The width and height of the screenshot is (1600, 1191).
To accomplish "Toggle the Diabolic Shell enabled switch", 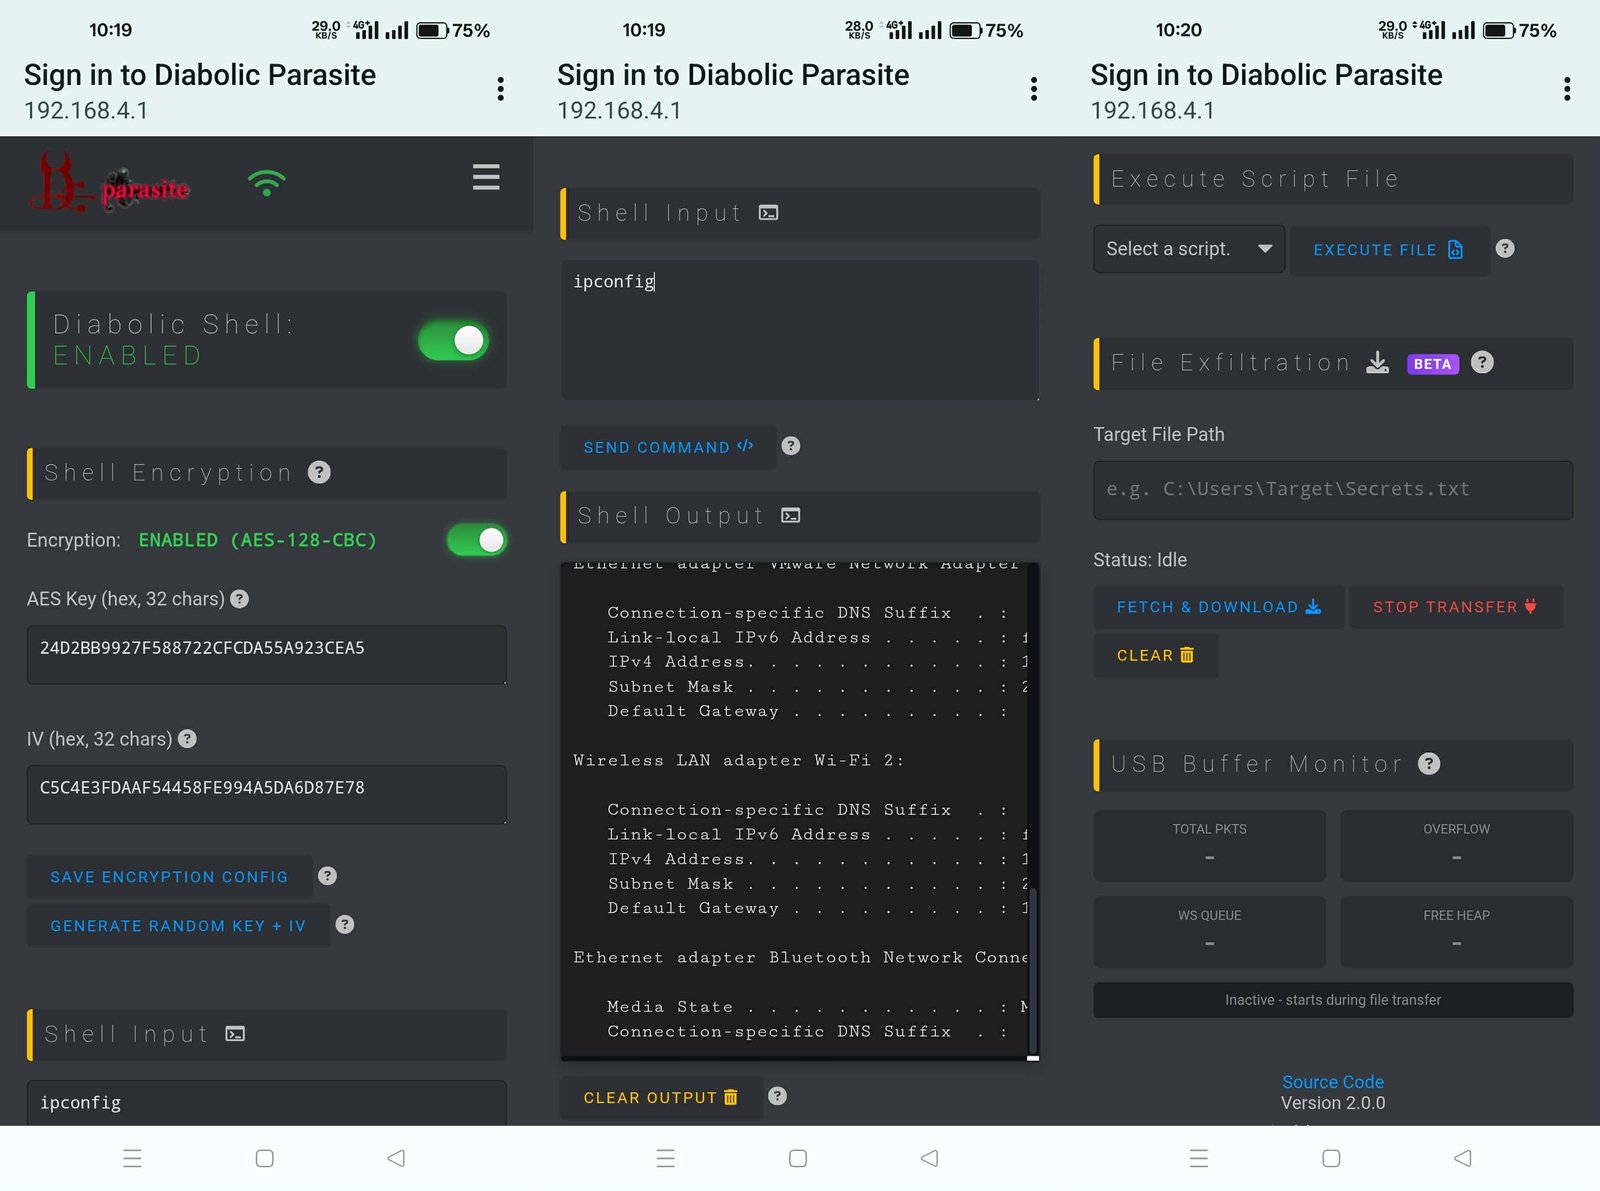I will pyautogui.click(x=454, y=341).
